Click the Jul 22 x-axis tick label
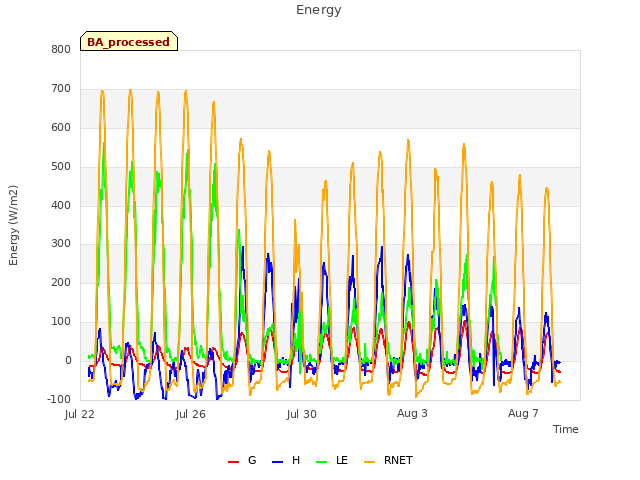 pyautogui.click(x=80, y=414)
